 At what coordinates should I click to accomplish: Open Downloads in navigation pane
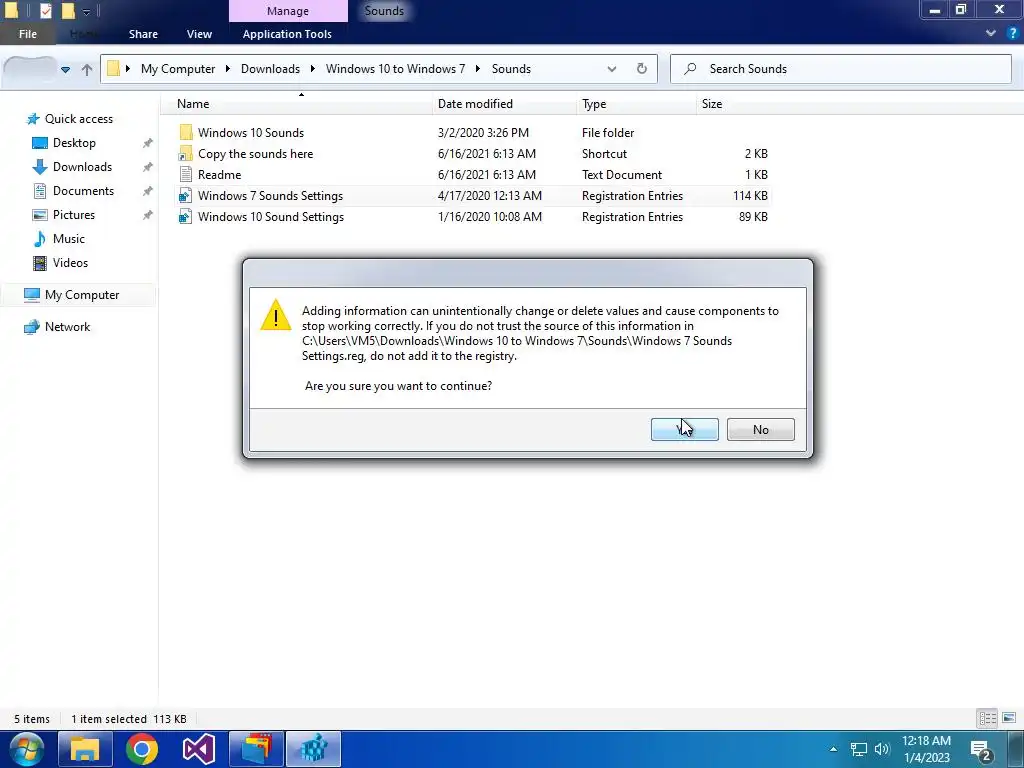tap(82, 167)
